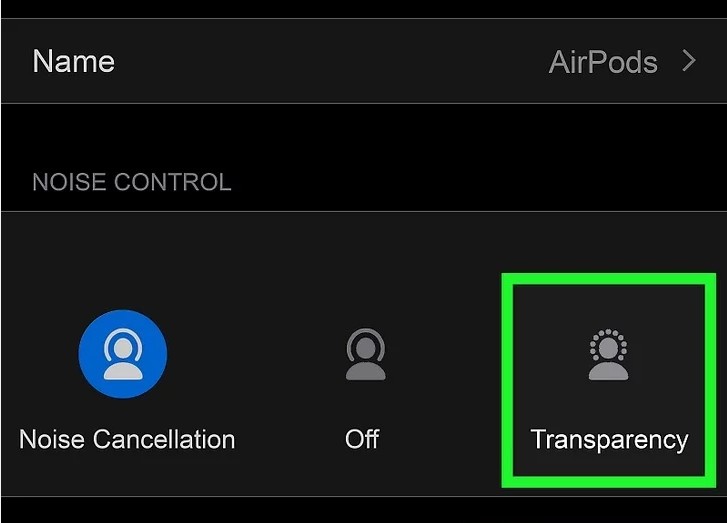This screenshot has width=727, height=523.
Task: Click the shoulders of the Transparency silhouette
Action: click(608, 371)
